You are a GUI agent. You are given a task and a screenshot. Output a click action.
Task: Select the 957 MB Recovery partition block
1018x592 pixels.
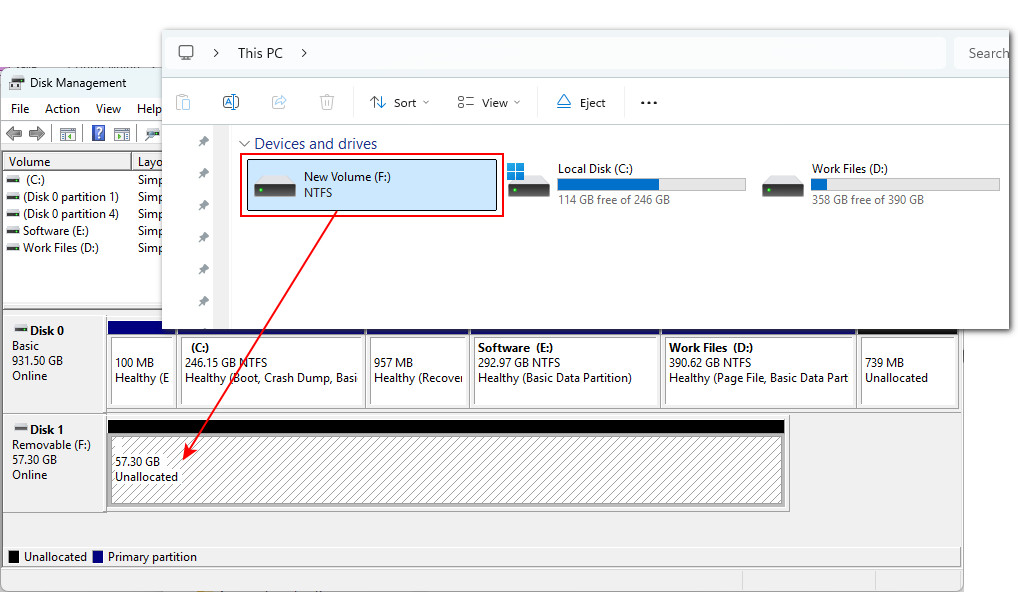point(418,371)
